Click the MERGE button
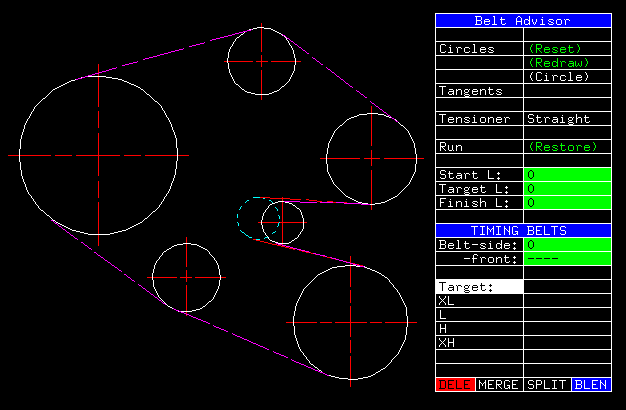The image size is (626, 410). point(499,384)
